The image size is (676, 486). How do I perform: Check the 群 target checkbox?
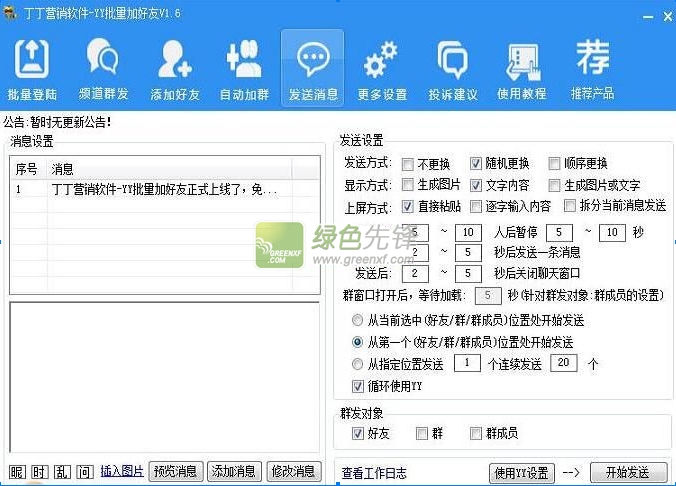point(422,433)
